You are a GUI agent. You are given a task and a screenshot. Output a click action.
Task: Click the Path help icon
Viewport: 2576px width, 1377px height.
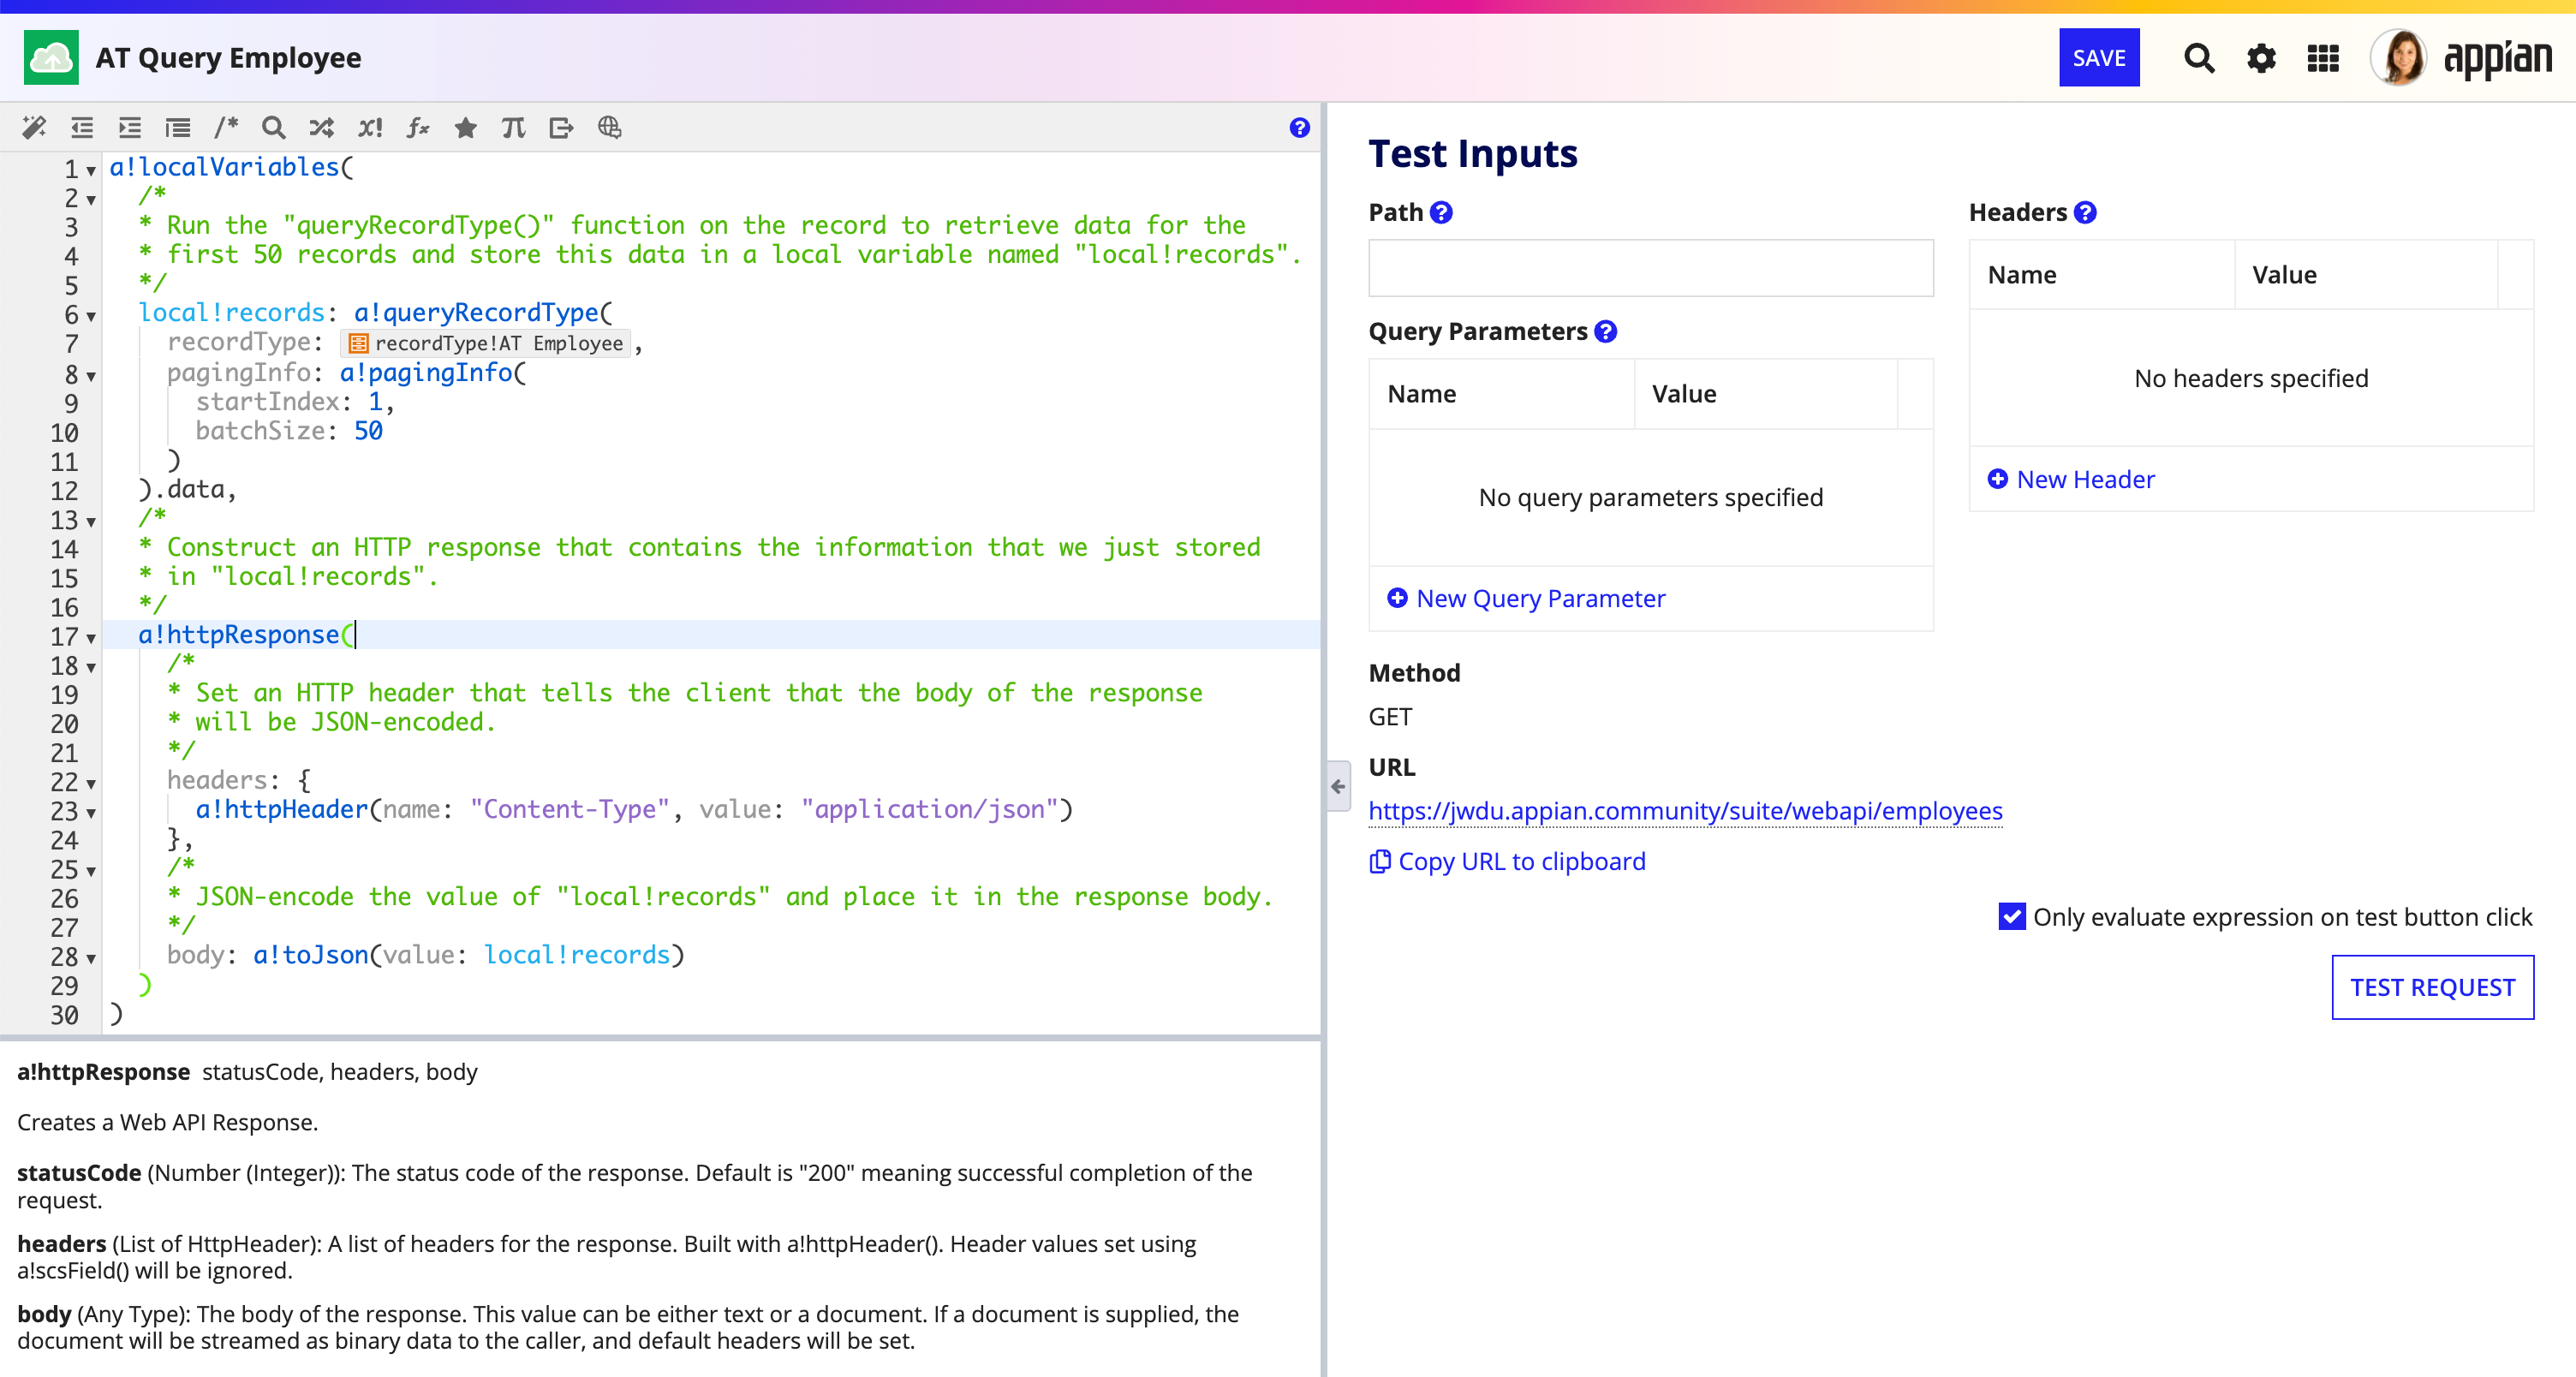1441,212
